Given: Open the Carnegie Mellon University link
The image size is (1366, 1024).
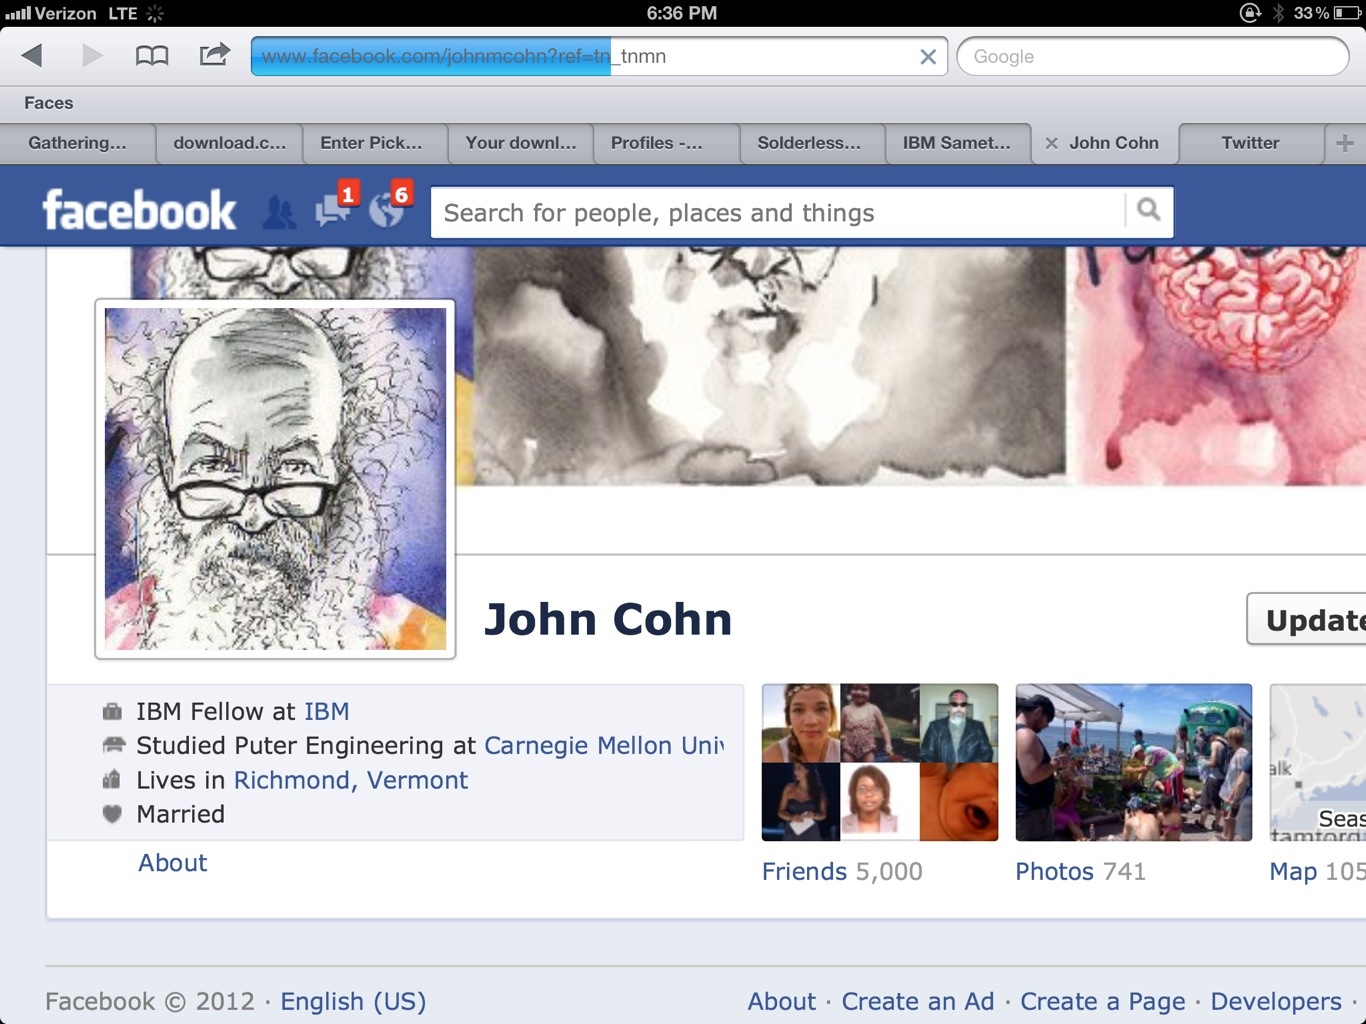Looking at the screenshot, I should (x=603, y=746).
